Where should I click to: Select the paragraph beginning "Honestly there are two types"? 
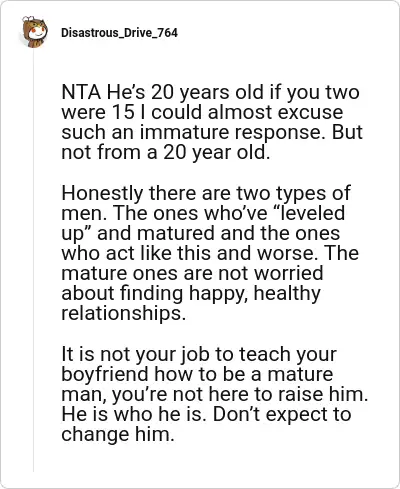click(x=210, y=253)
